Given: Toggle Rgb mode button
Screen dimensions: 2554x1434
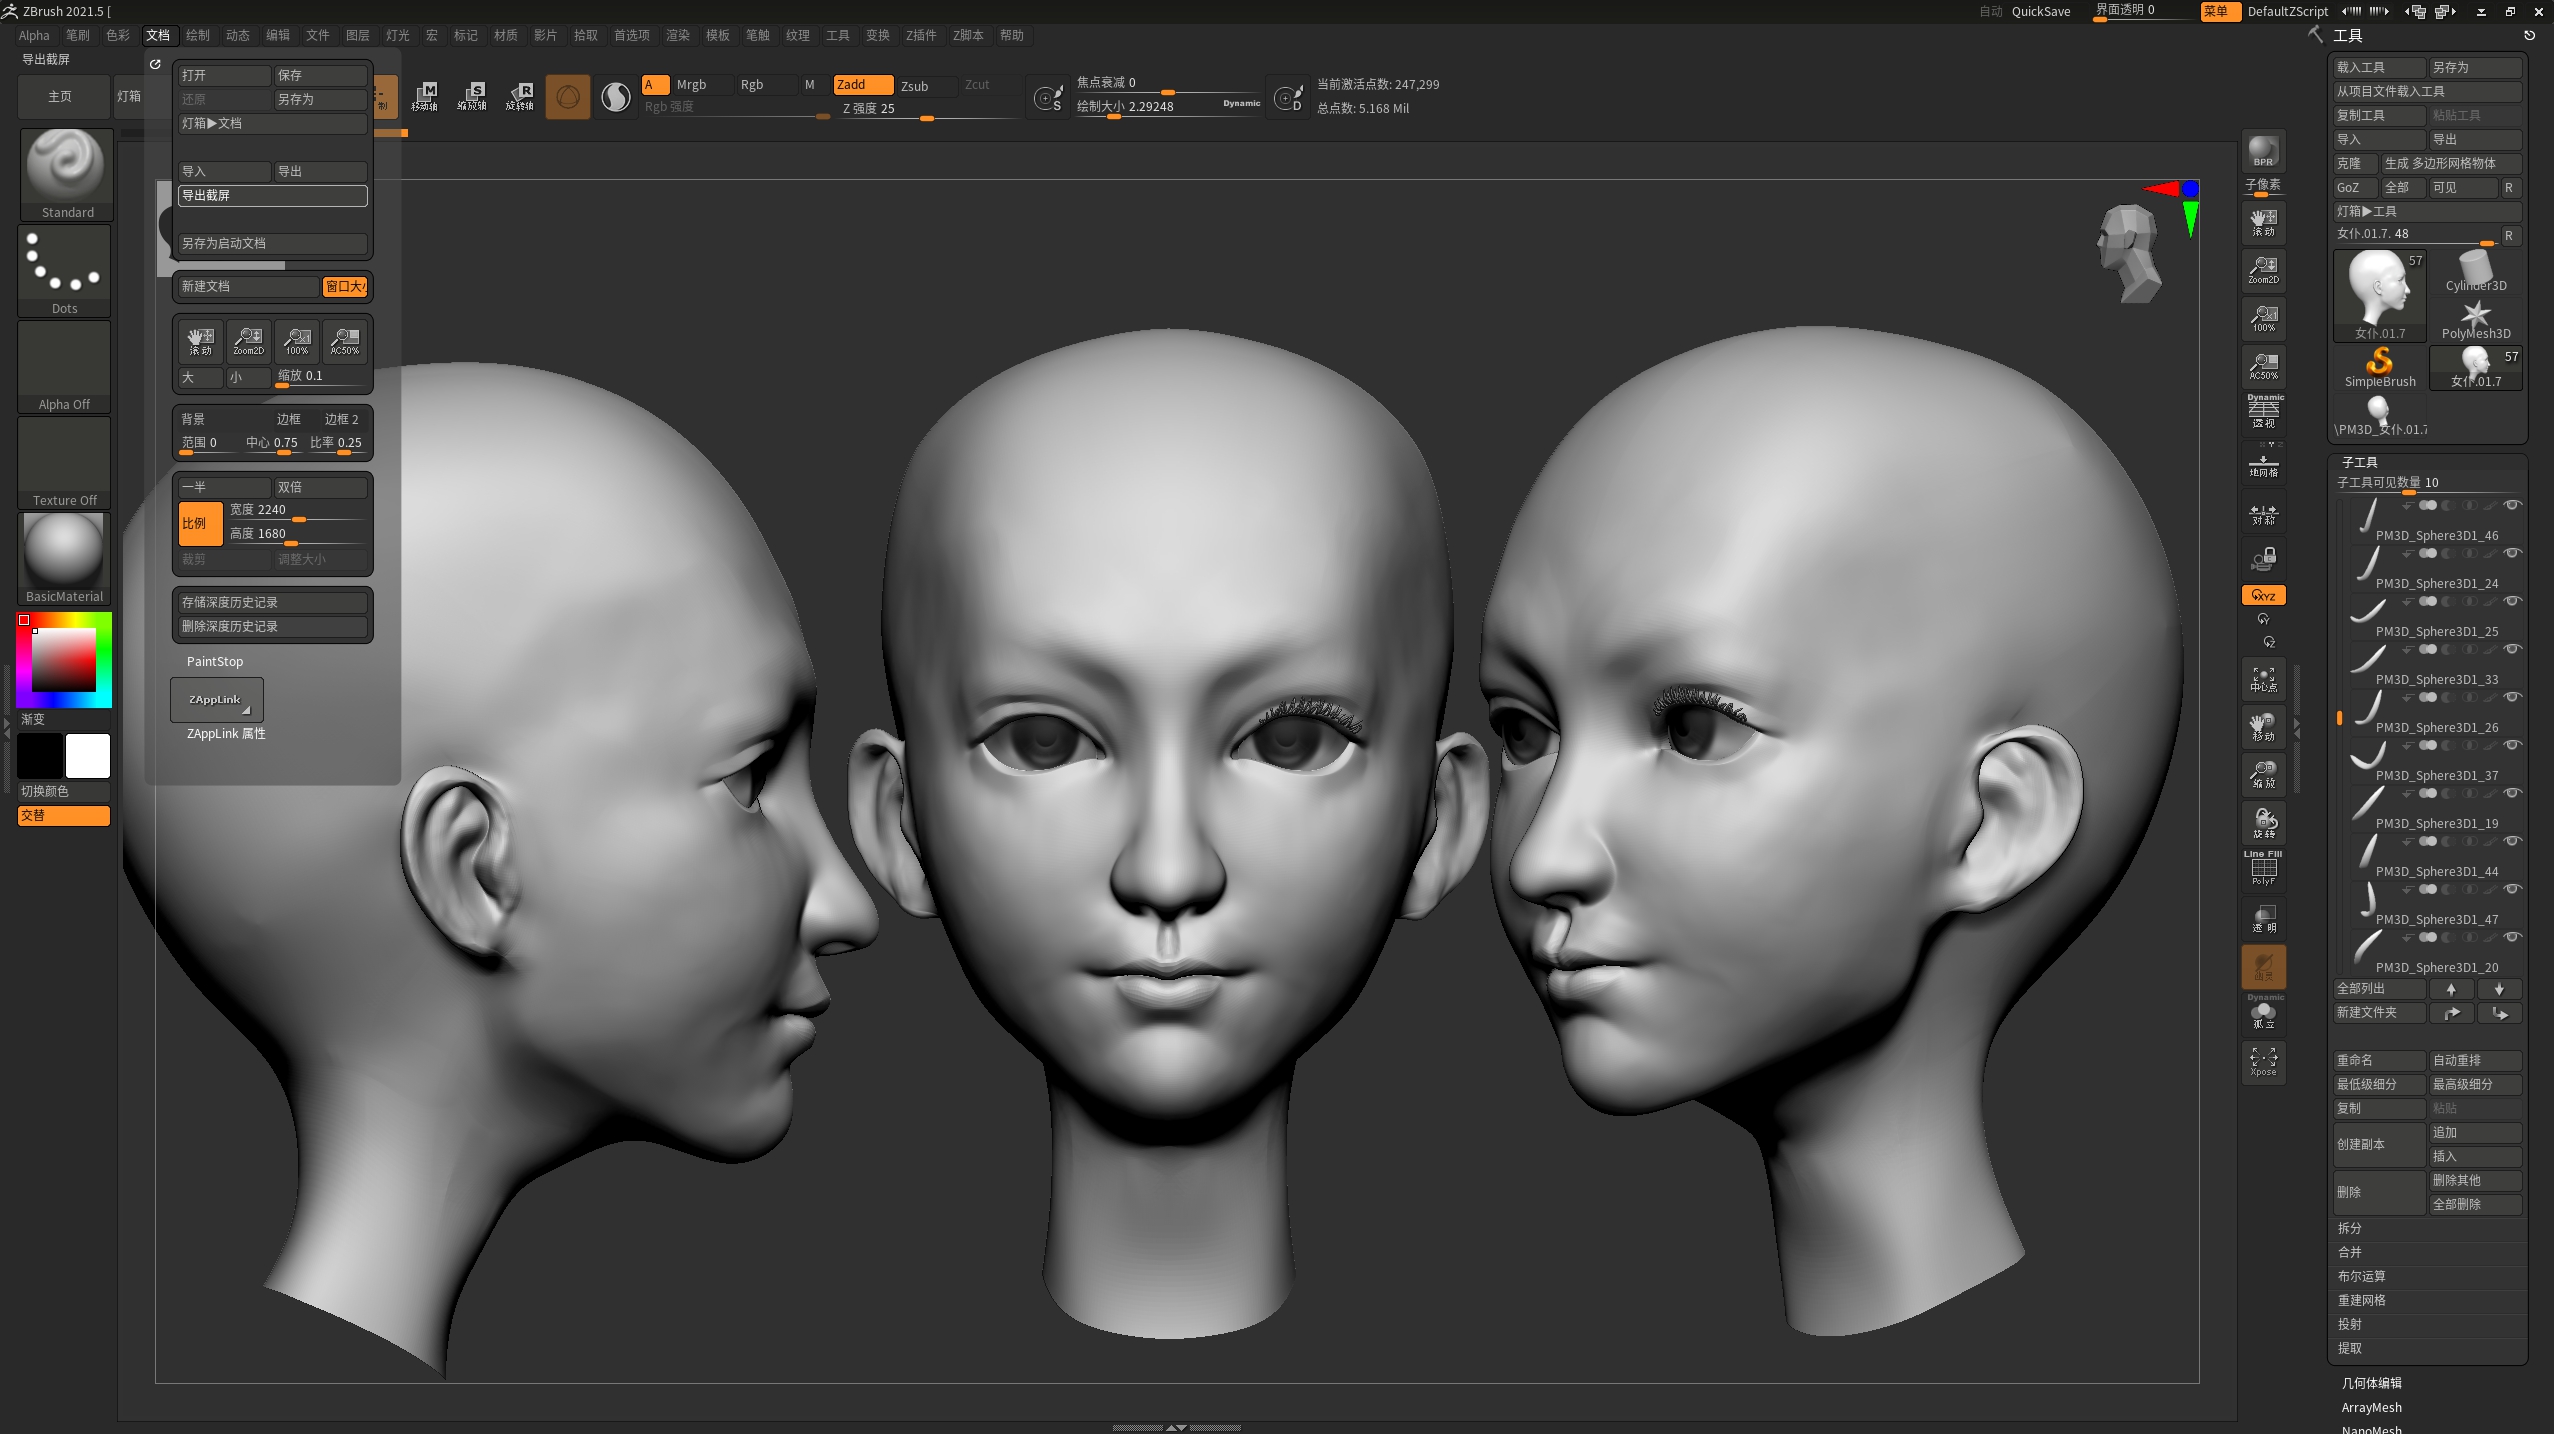Looking at the screenshot, I should [x=766, y=85].
